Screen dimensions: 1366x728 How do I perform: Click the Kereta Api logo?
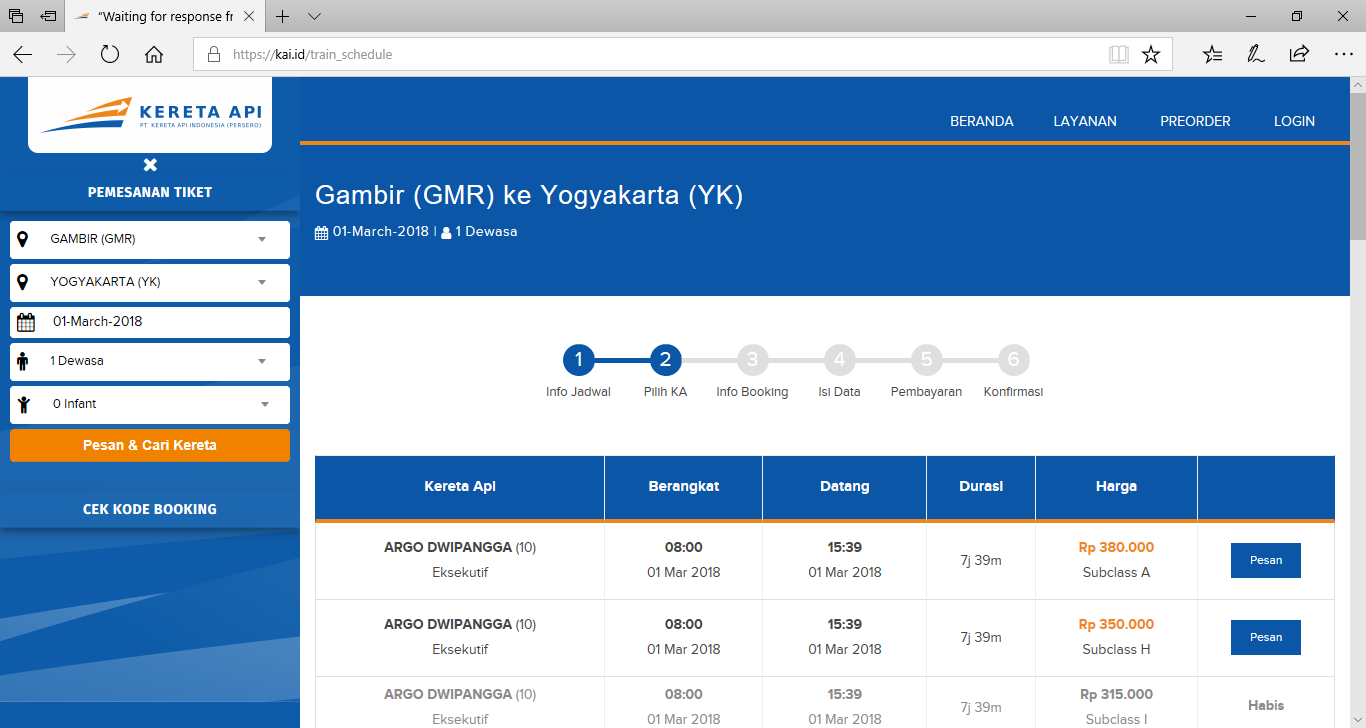[150, 113]
